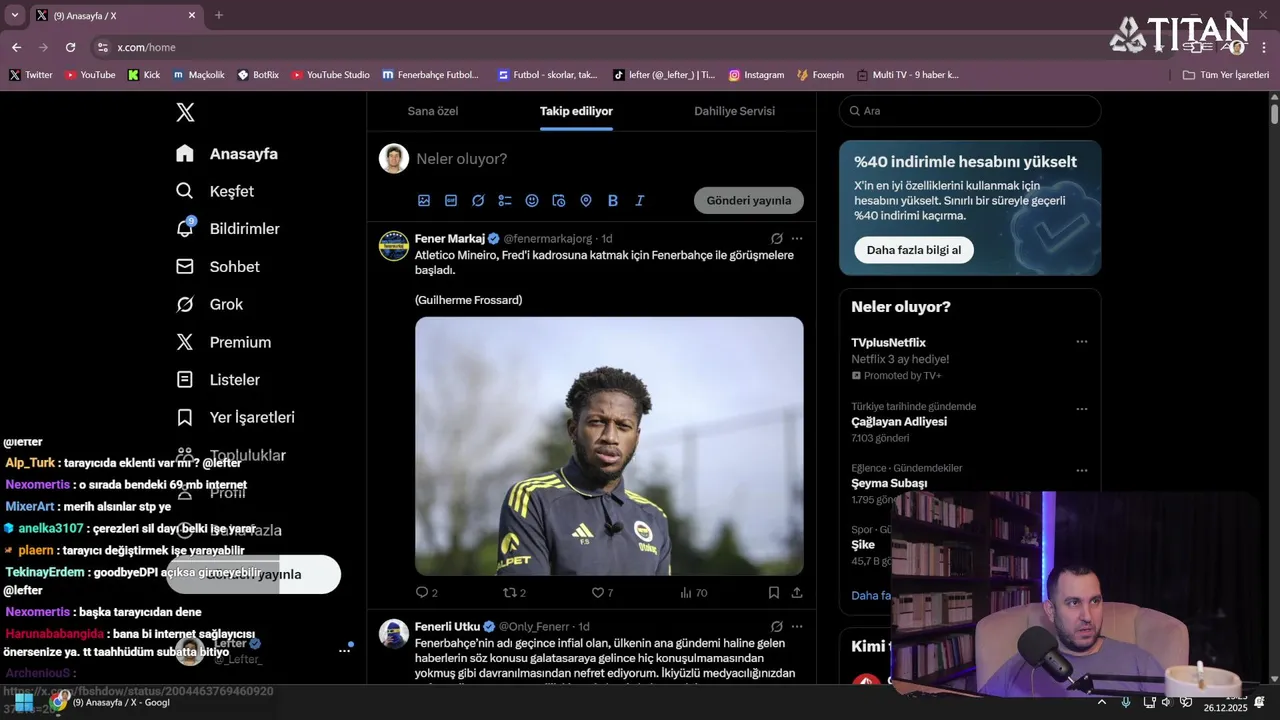
Task: Show hidden tray icons chevron
Action: [1102, 702]
